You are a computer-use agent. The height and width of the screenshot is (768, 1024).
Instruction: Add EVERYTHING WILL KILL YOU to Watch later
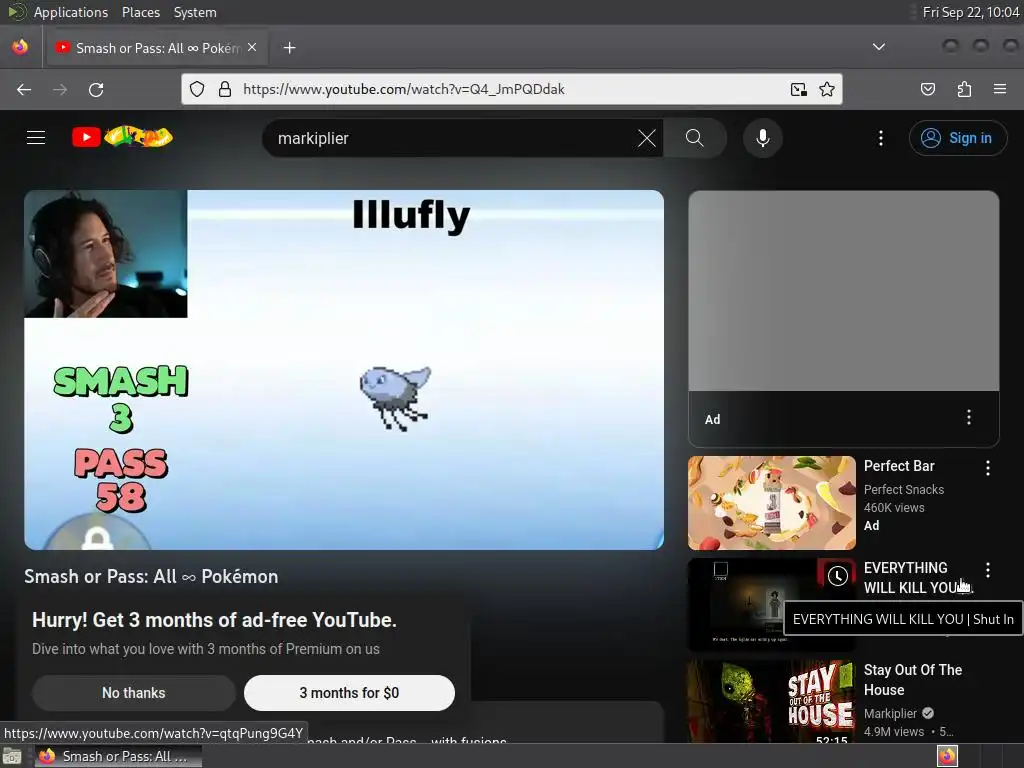tap(838, 575)
